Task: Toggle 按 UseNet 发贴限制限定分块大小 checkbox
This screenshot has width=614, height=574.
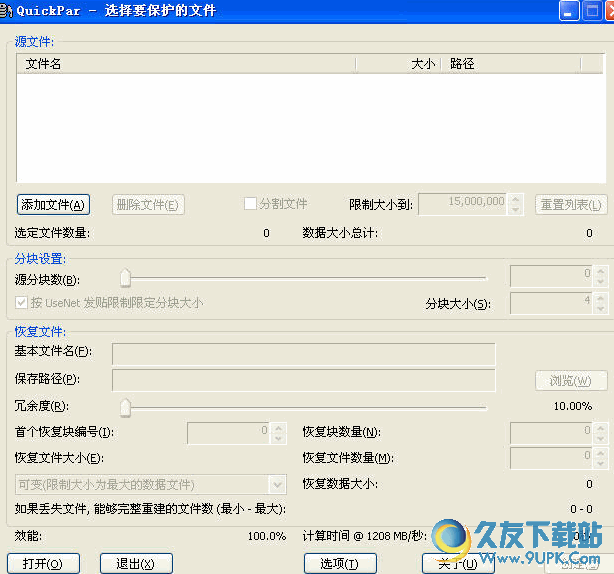Action: [x=21, y=303]
